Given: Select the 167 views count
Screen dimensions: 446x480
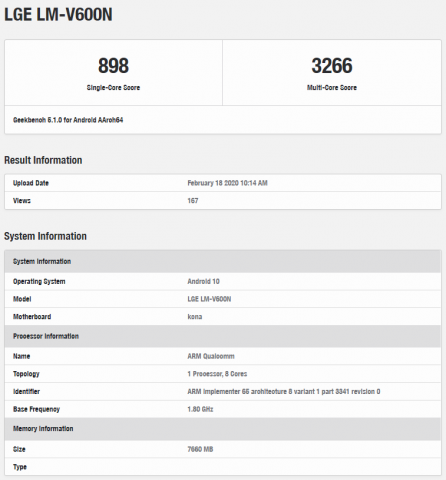Looking at the screenshot, I should coord(193,201).
